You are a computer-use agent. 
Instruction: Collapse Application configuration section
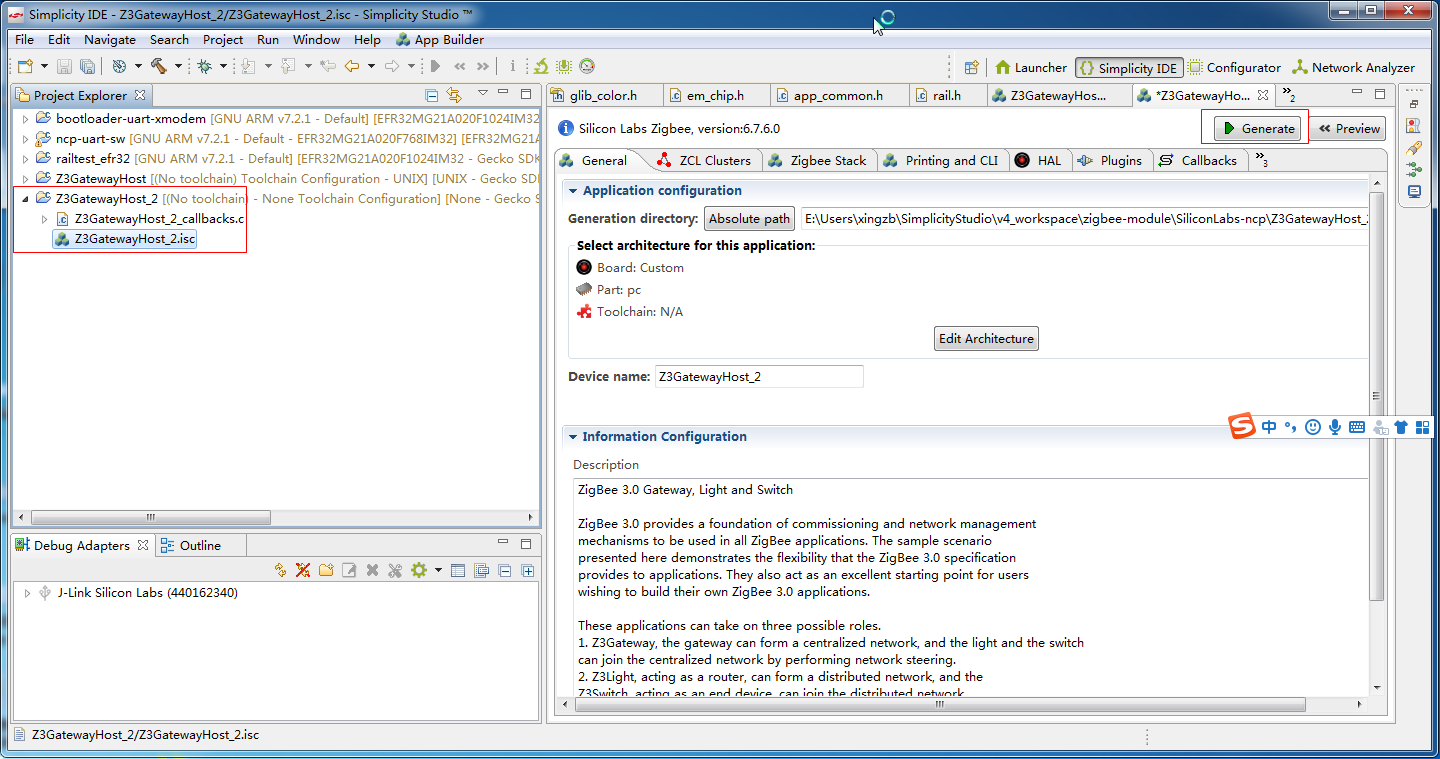(x=573, y=191)
